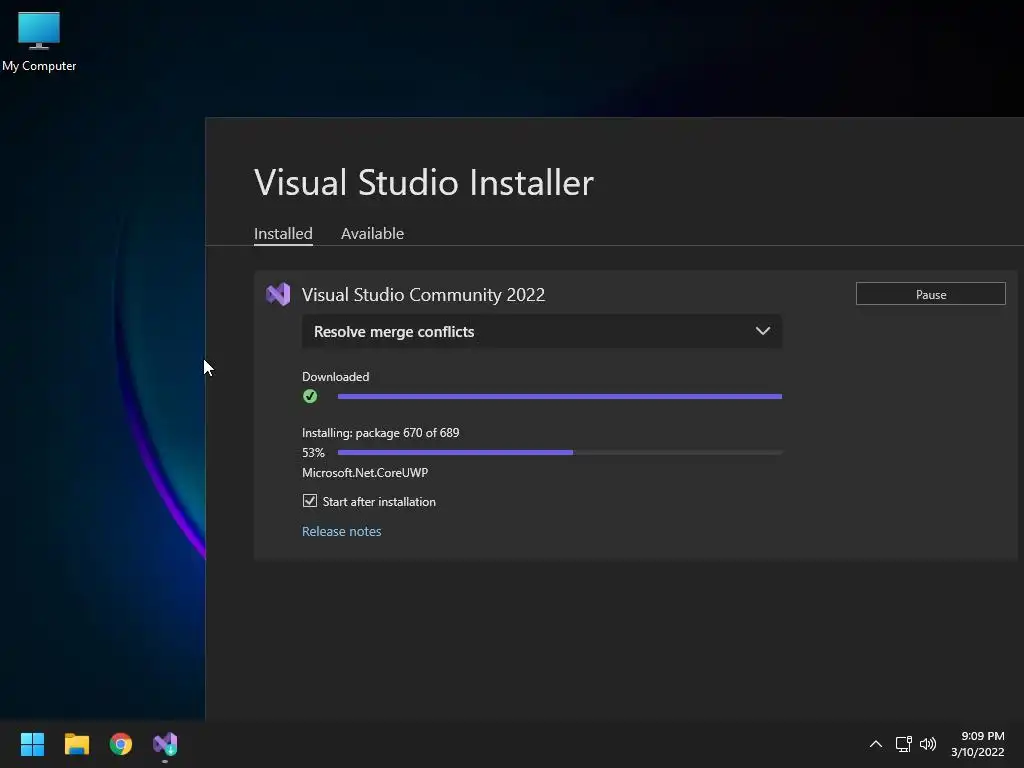Open network status tray icon
Screen dimensions: 1024x768
[903, 744]
